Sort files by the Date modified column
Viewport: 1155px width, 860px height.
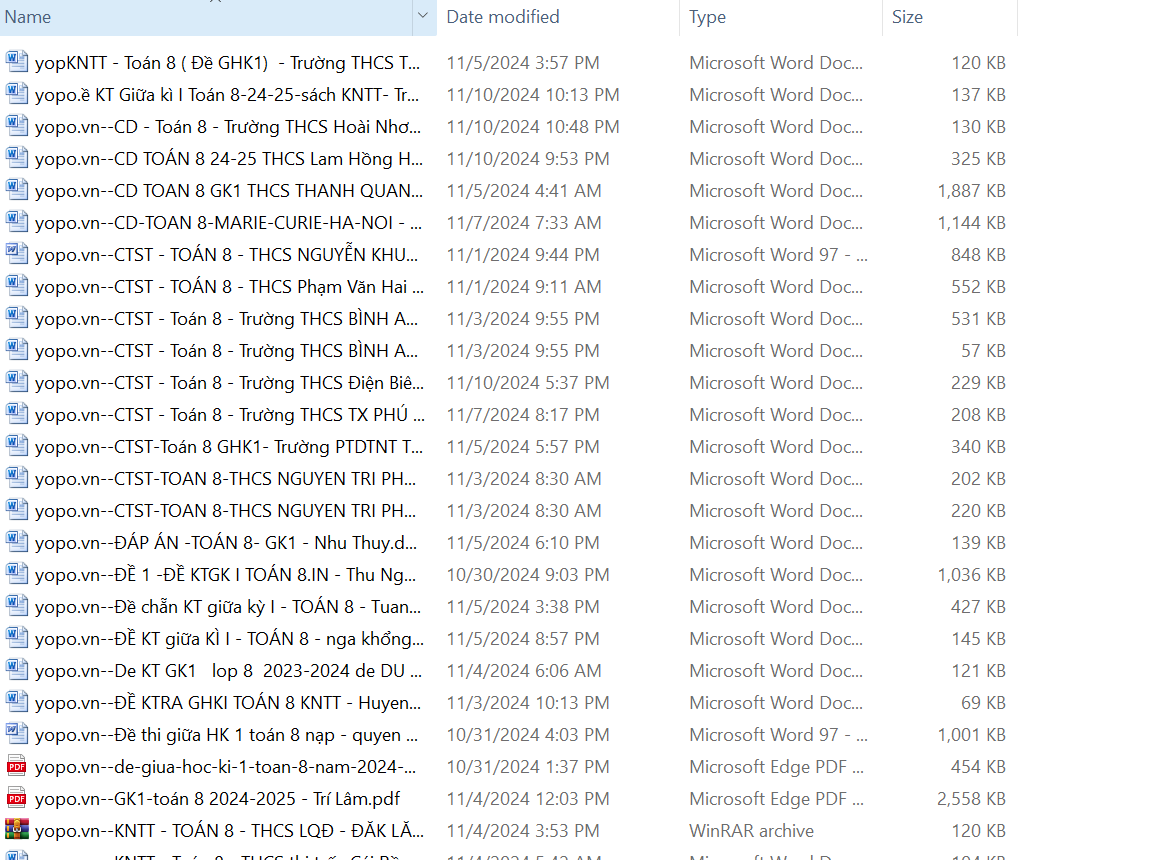(x=503, y=17)
